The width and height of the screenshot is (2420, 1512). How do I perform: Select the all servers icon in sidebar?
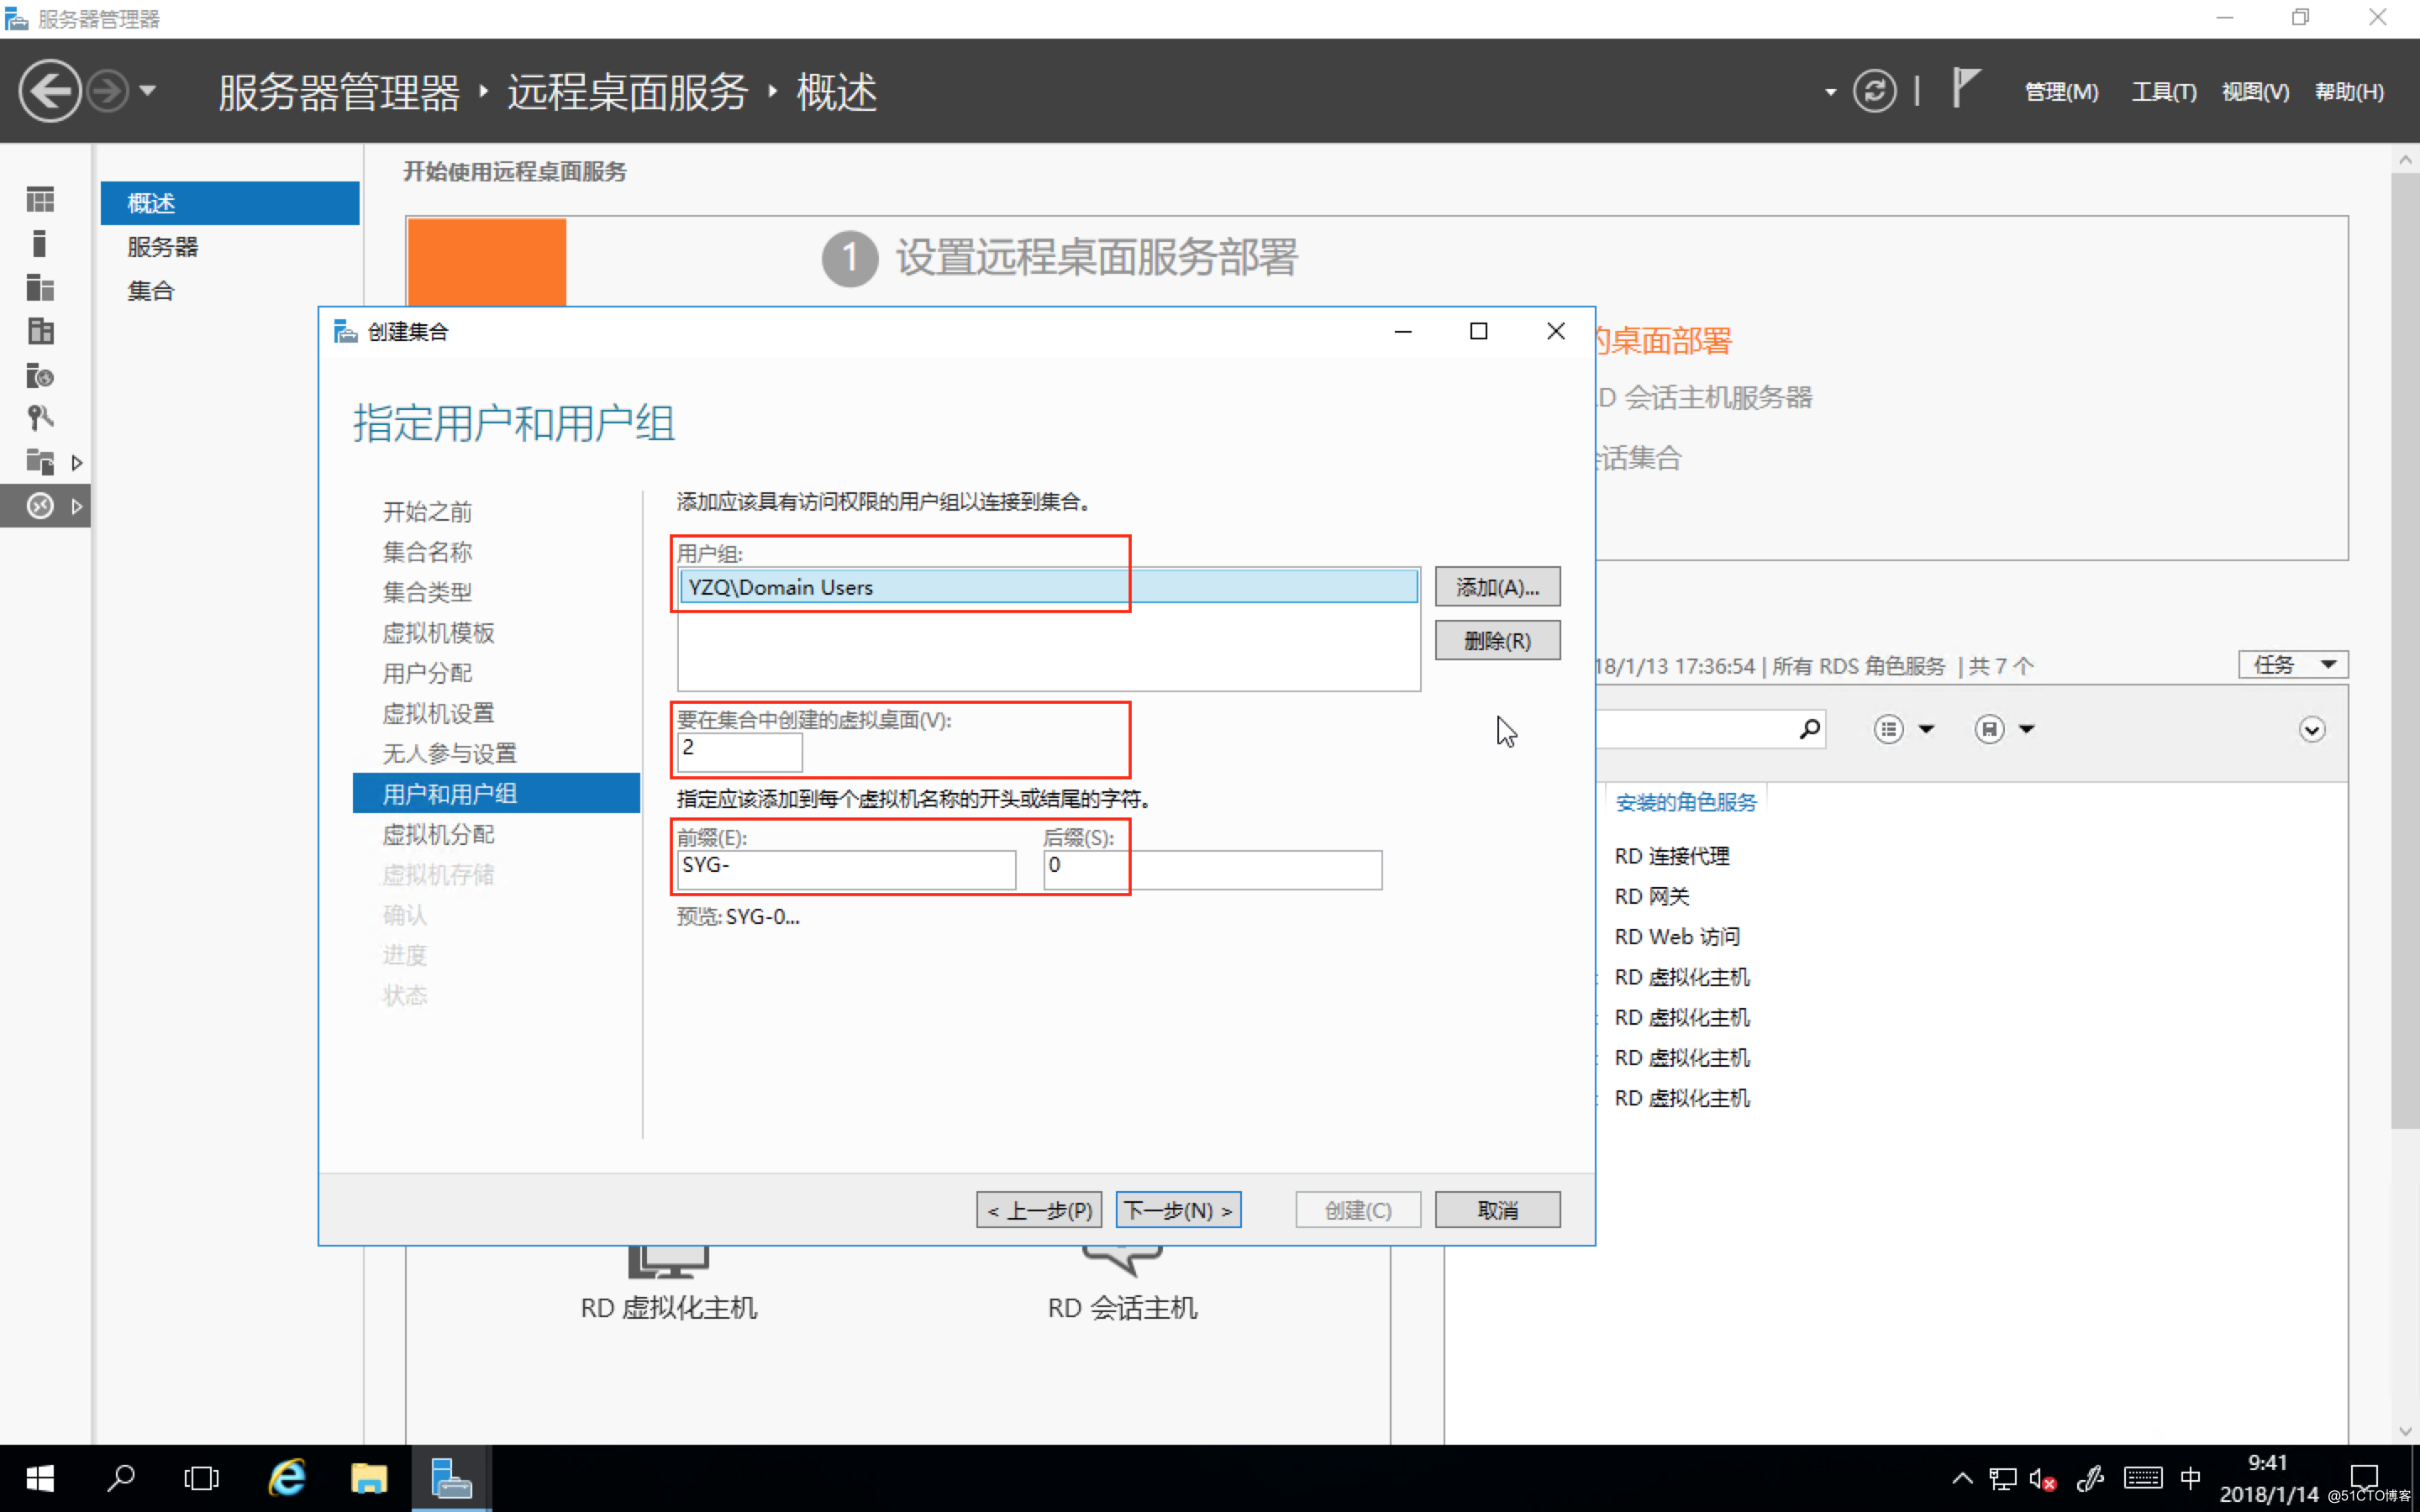click(x=40, y=288)
